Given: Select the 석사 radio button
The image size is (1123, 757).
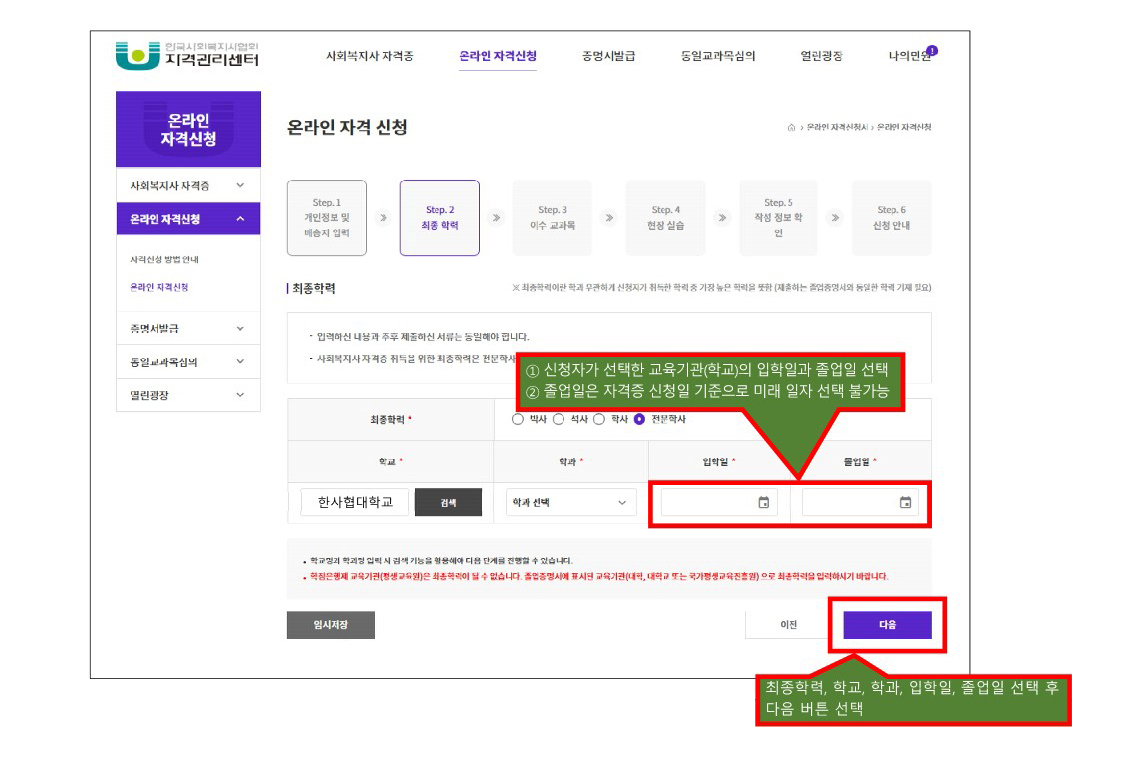Looking at the screenshot, I should pos(559,419).
